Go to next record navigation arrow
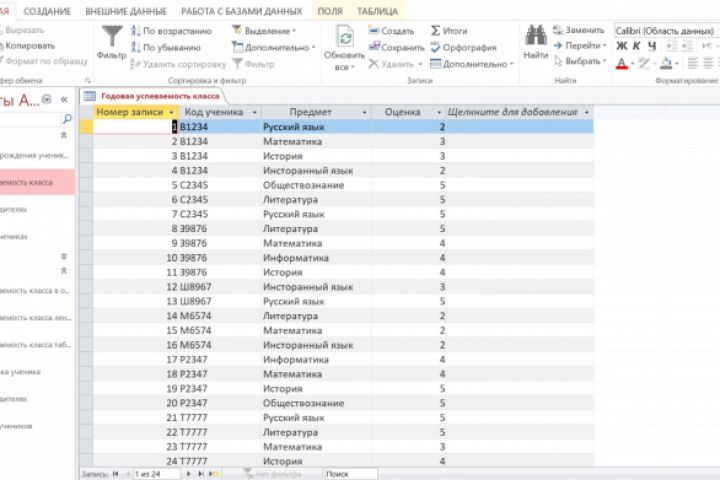Viewport: 720px width, 480px height. [188, 474]
